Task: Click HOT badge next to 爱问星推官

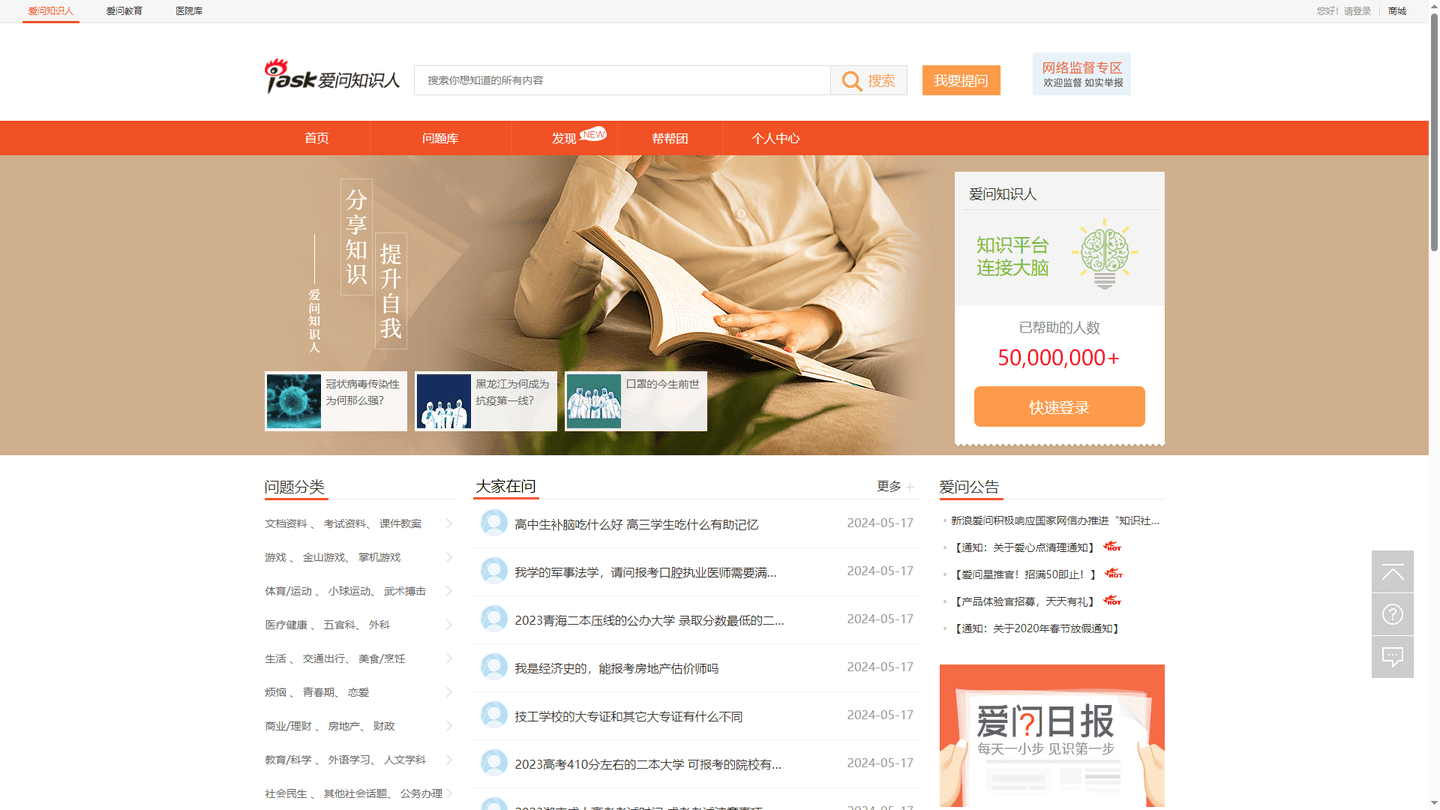Action: coord(1114,574)
